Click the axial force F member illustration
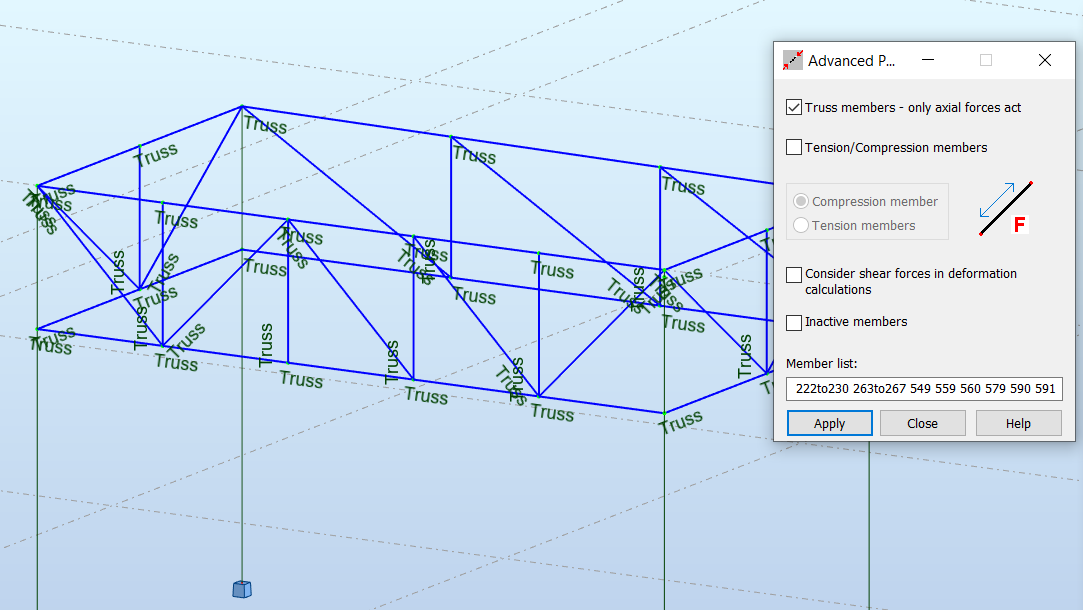The height and width of the screenshot is (610, 1083). 1002,208
